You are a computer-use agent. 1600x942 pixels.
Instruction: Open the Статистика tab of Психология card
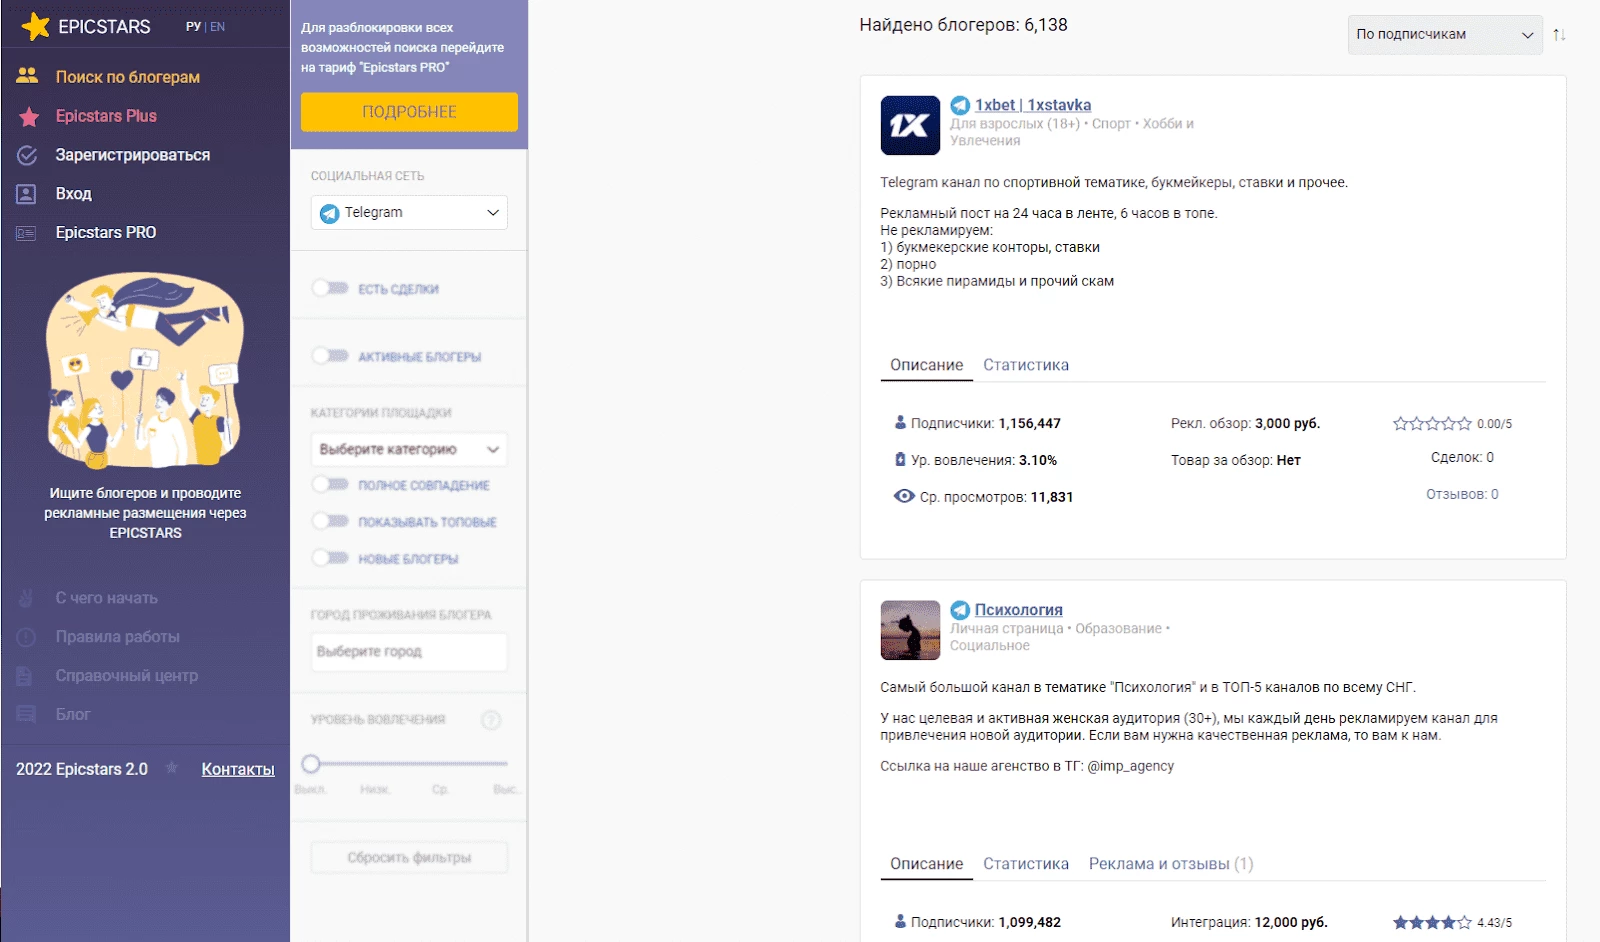pos(1026,864)
